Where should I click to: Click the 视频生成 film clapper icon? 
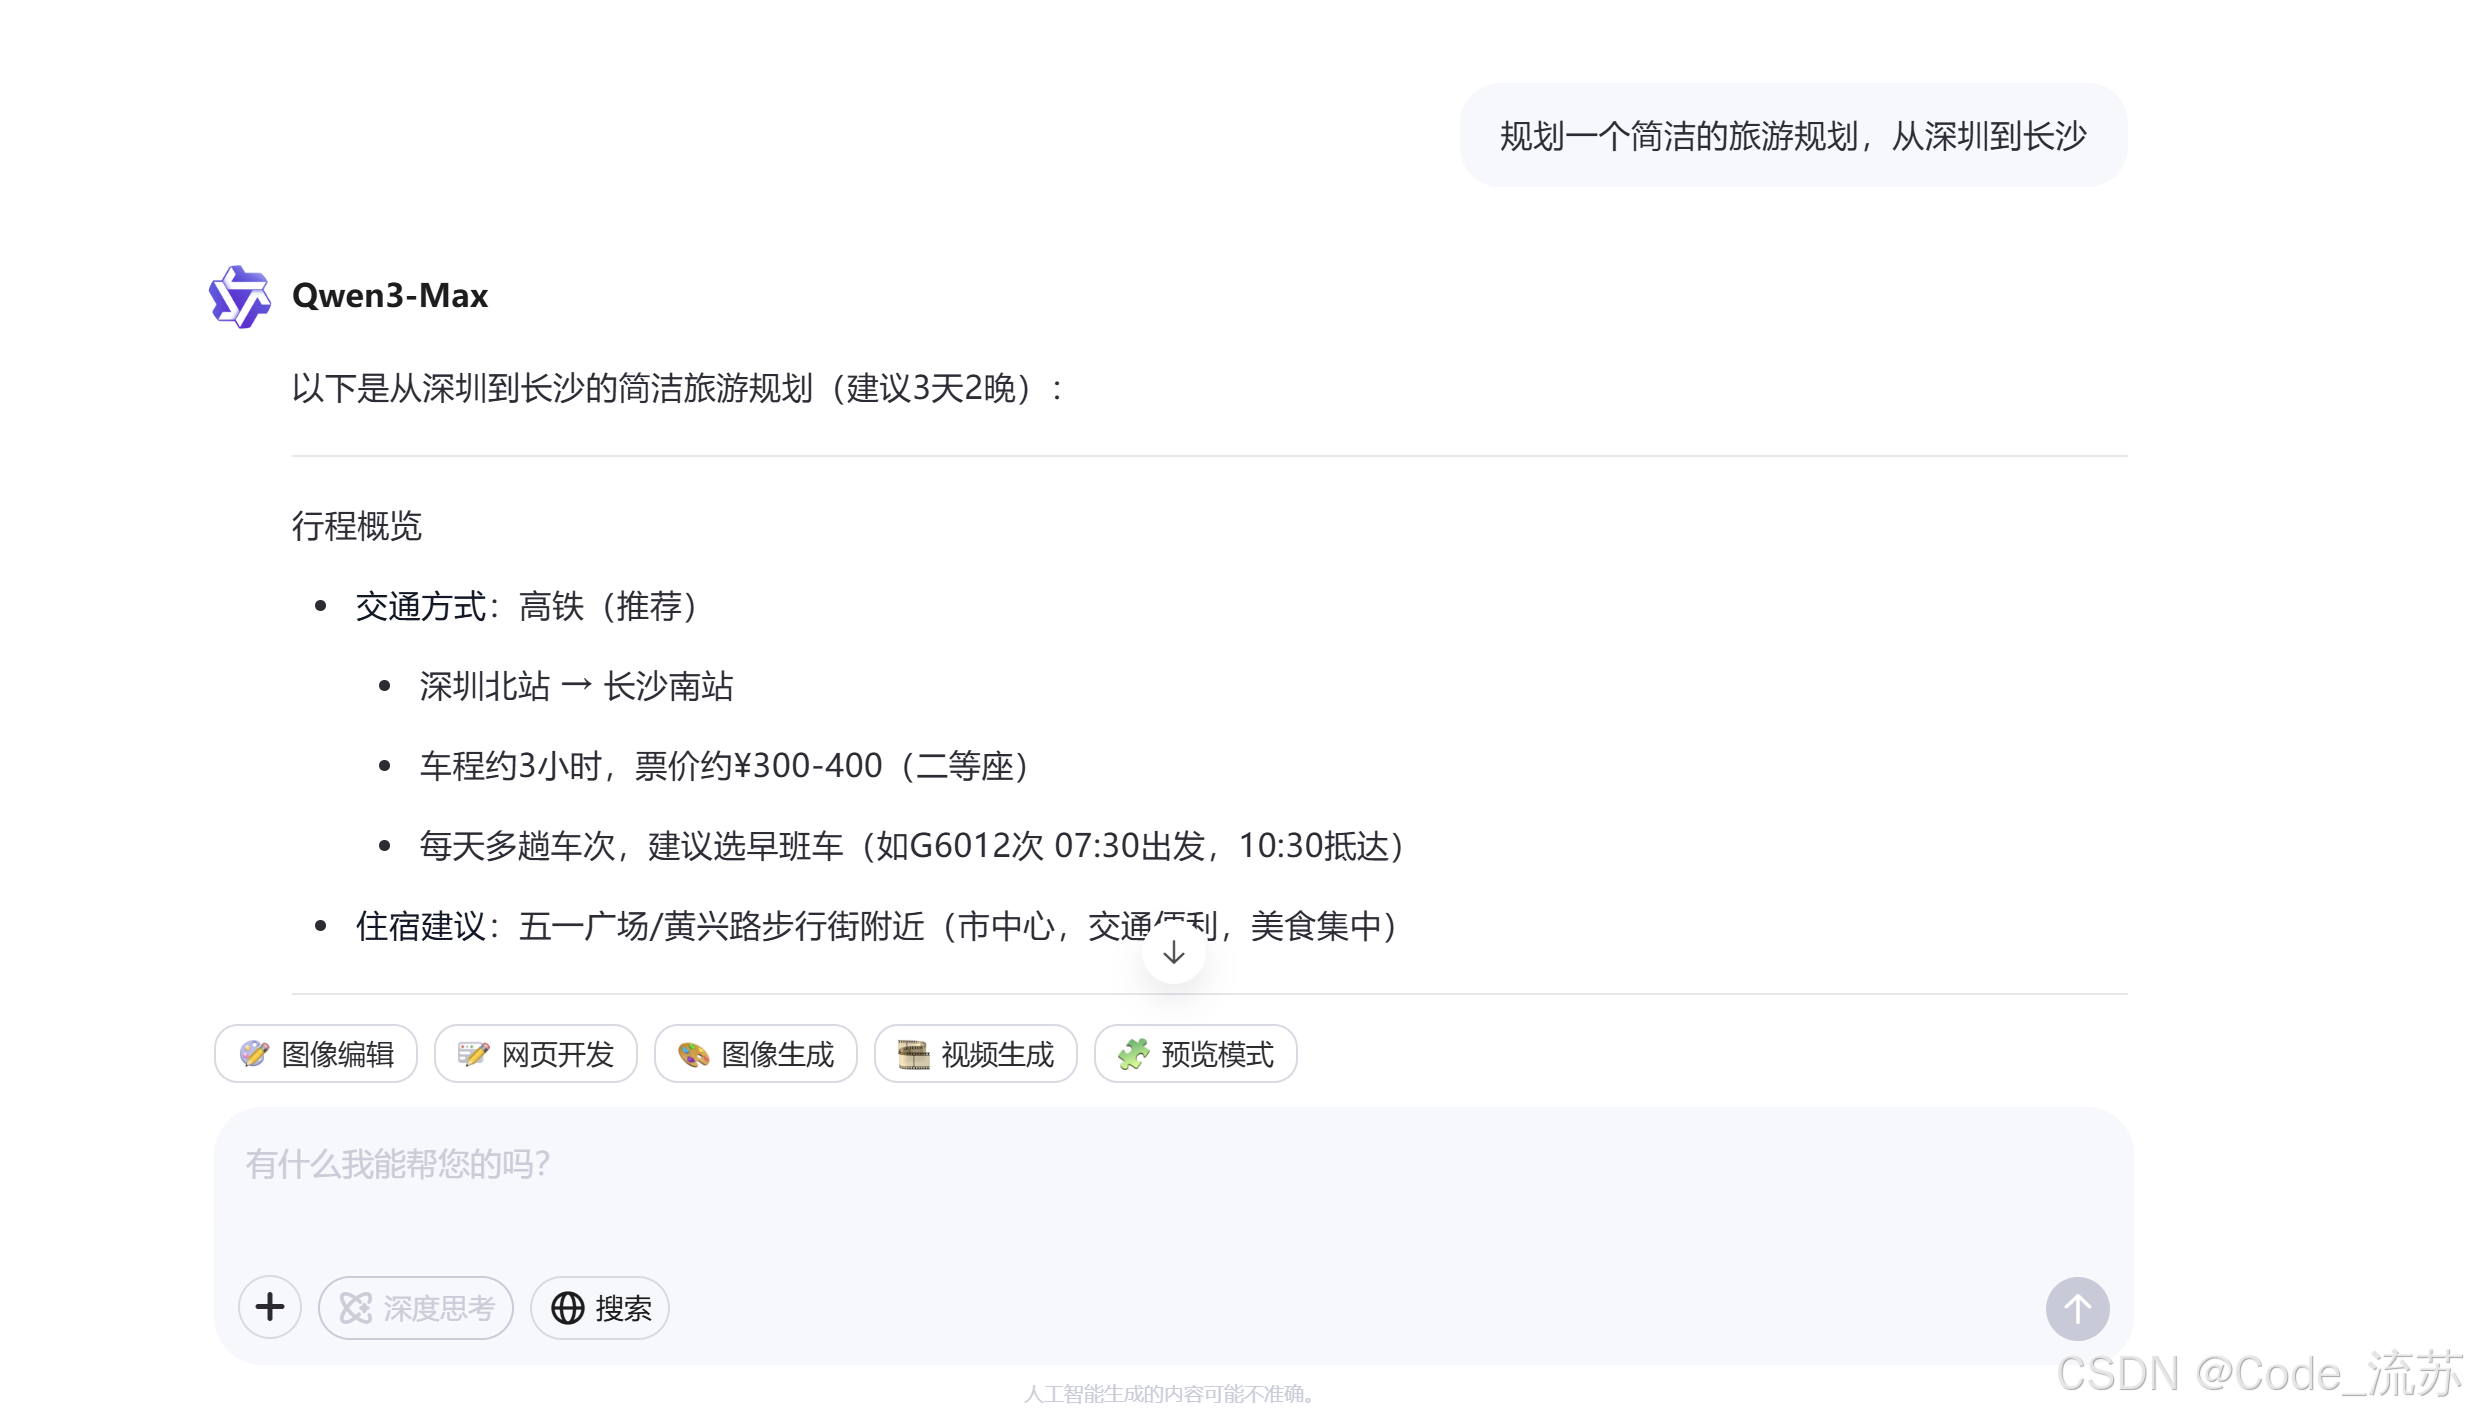click(913, 1054)
